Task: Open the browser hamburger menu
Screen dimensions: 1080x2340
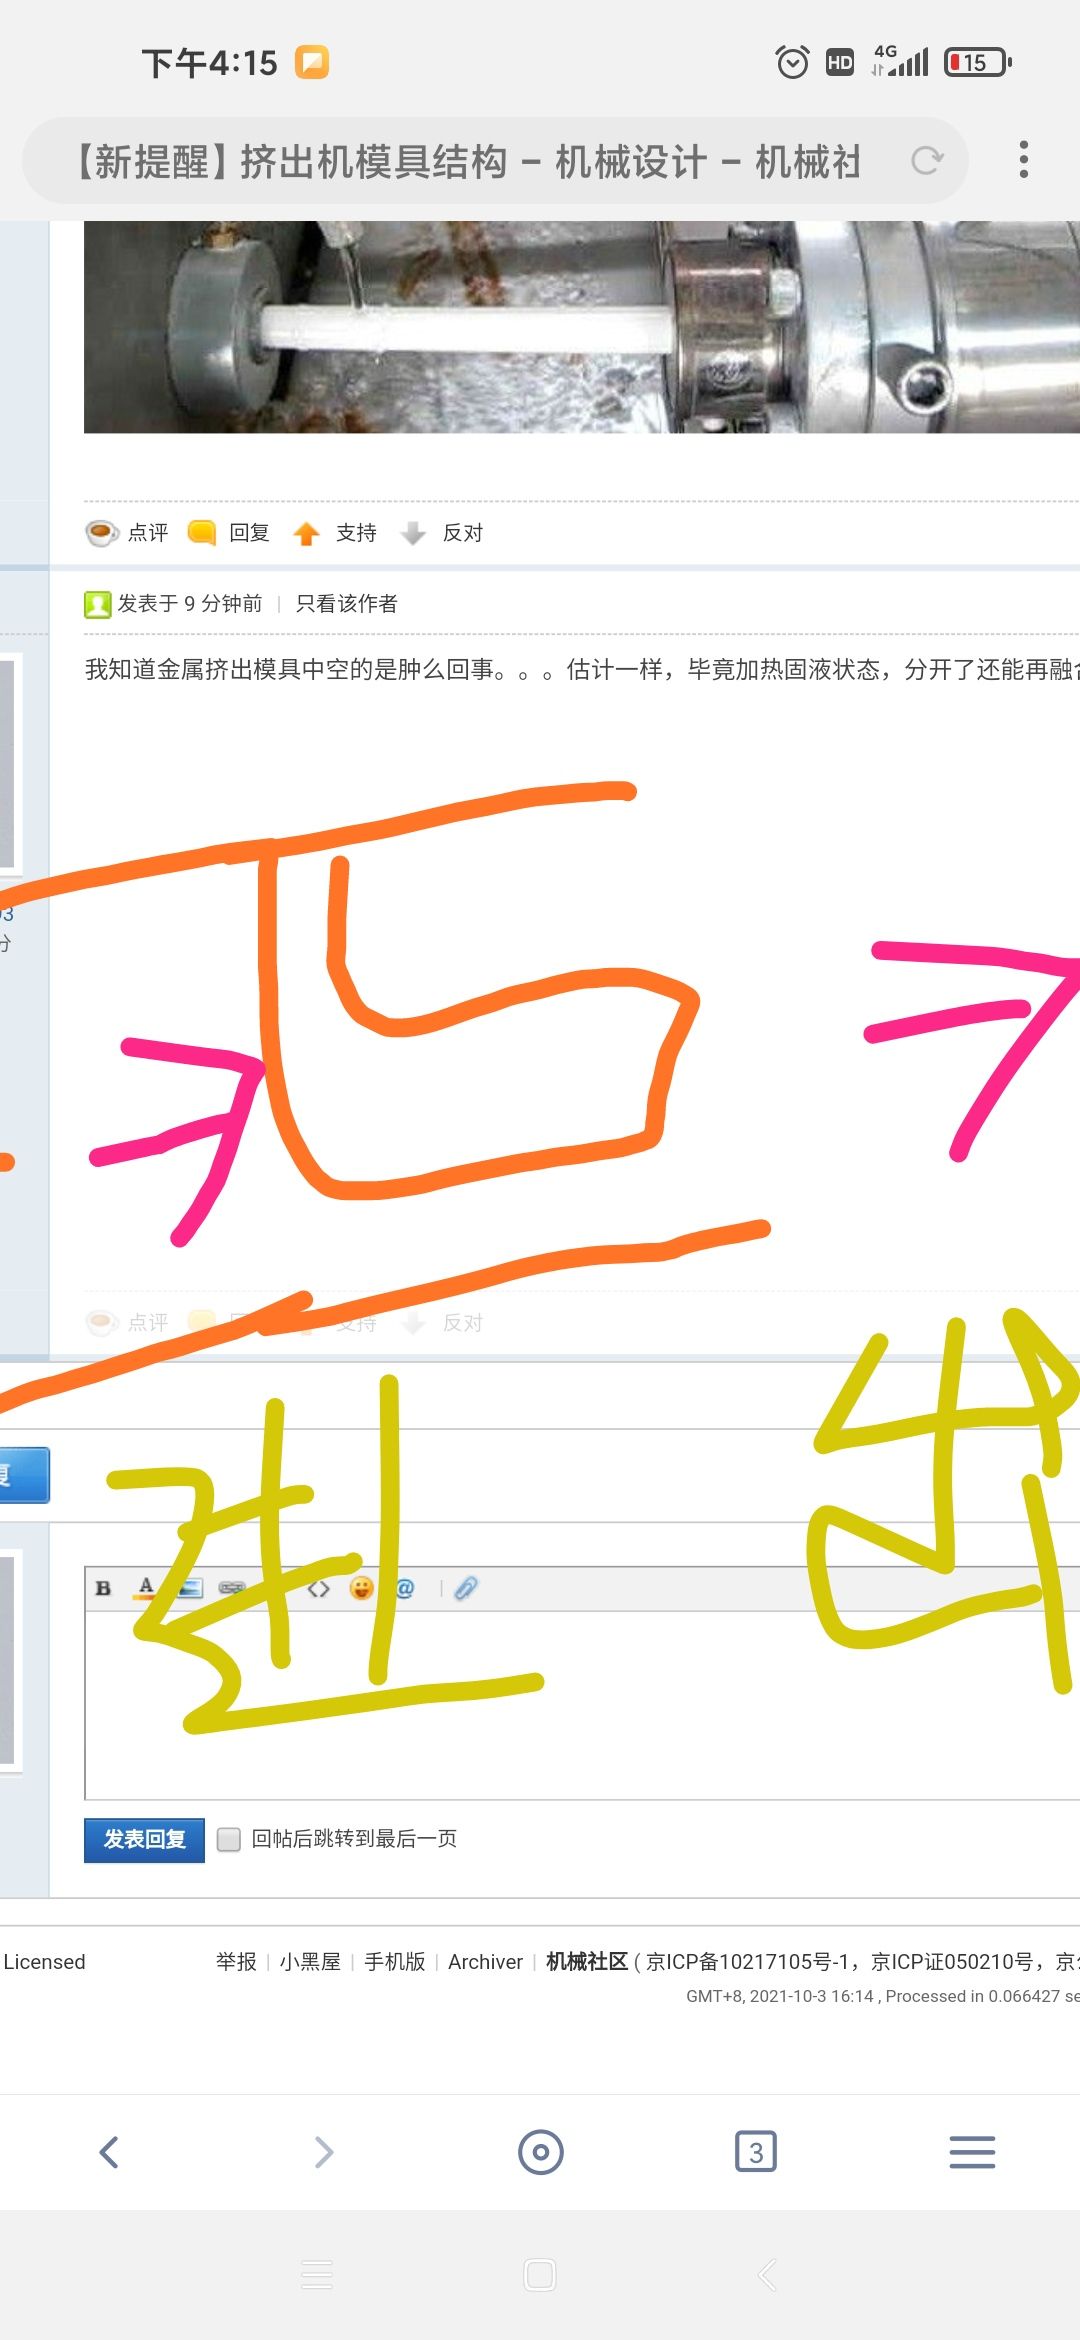Action: (972, 2152)
